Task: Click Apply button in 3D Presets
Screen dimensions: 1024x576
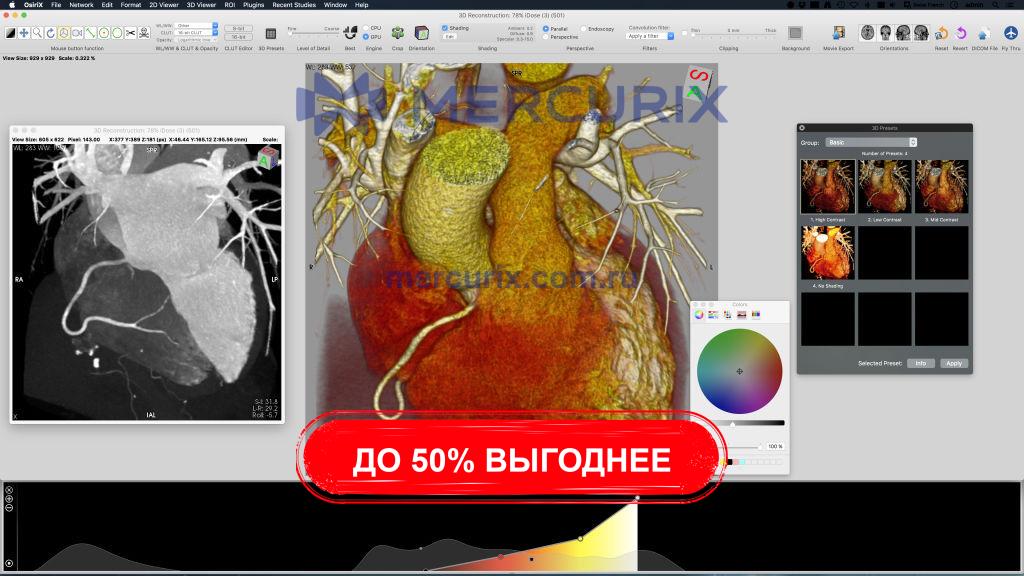Action: tap(953, 363)
